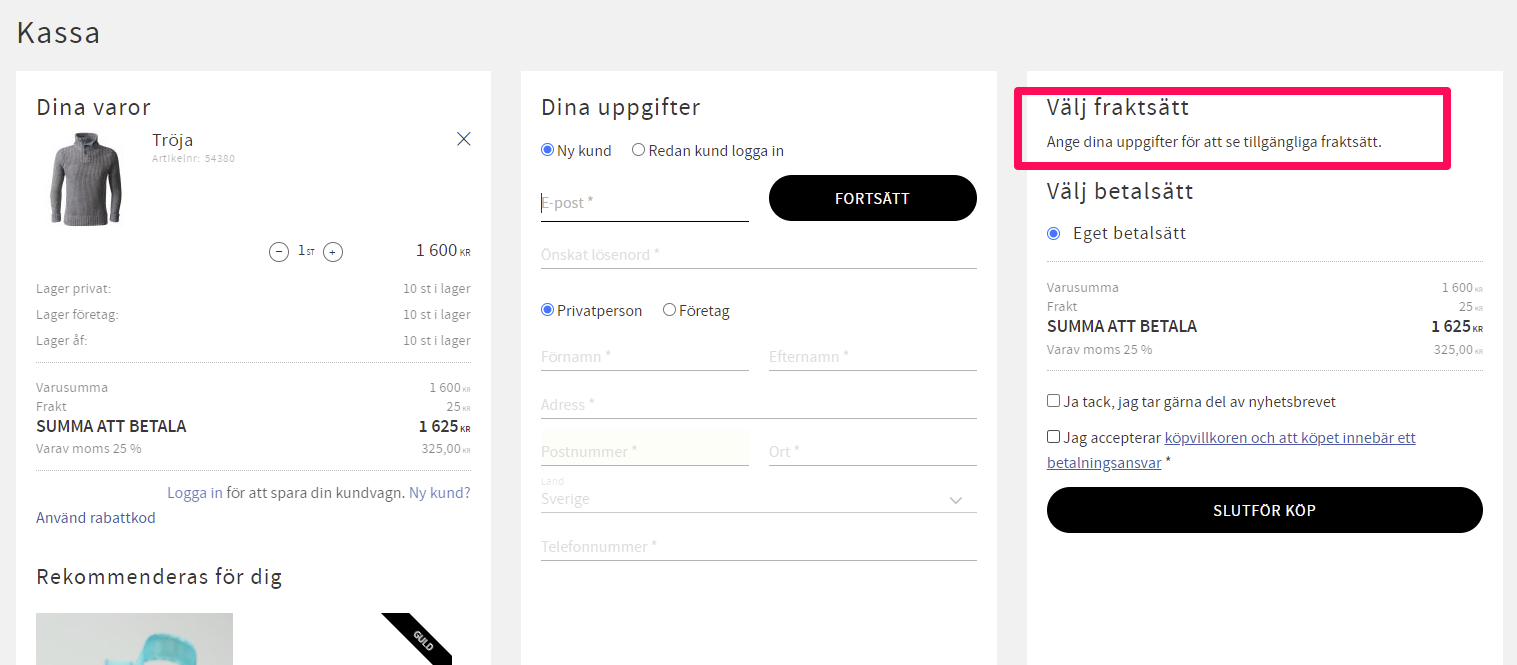This screenshot has height=665, width=1517.
Task: Accept the köpvillkoren terms checkbox
Action: 1053,437
